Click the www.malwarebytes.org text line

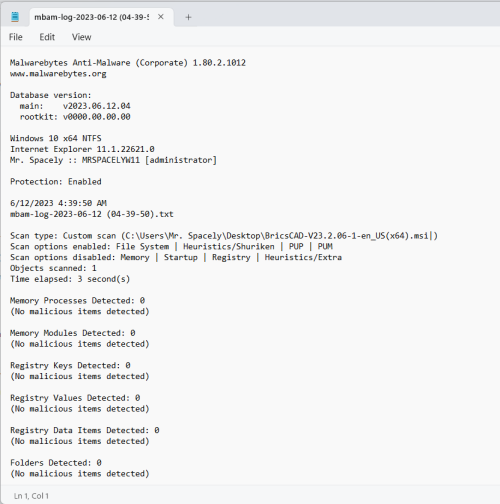pos(58,74)
